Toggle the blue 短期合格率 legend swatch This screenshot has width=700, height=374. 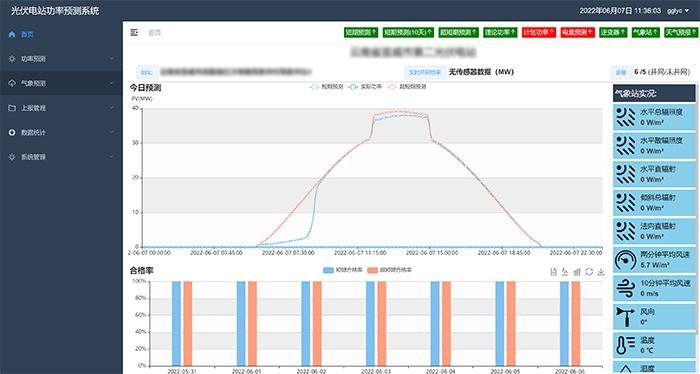(x=328, y=270)
